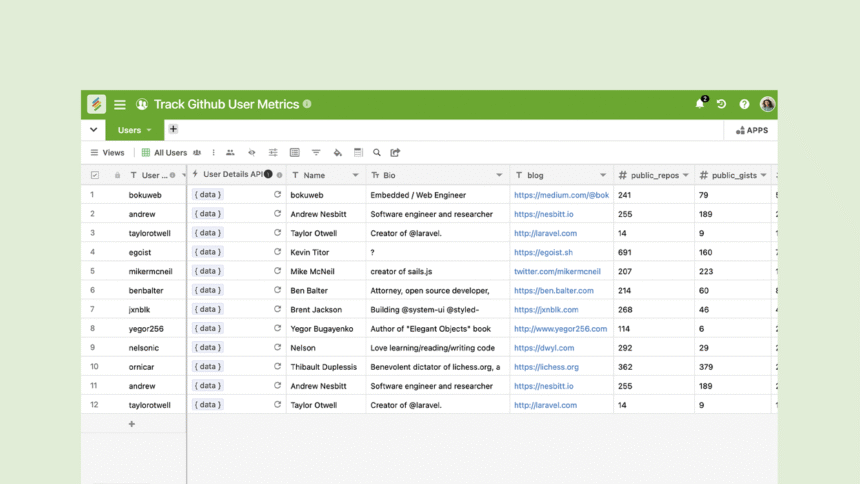Viewport: 860px width, 484px height.
Task: Open the user profile avatar
Action: pos(767,104)
